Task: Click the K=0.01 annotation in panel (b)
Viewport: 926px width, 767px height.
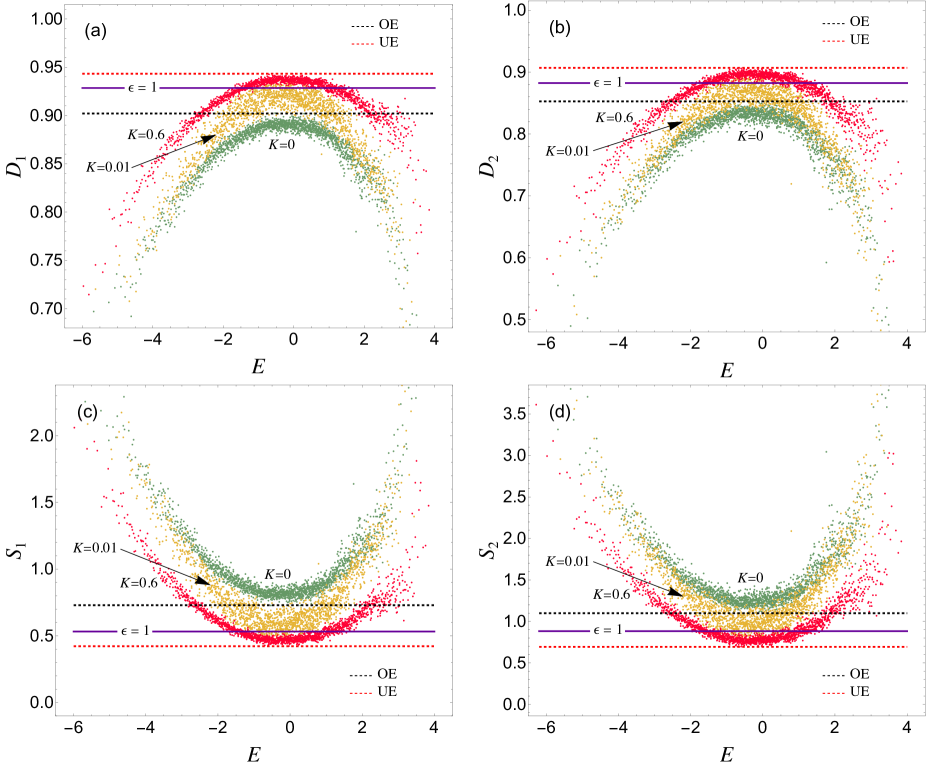Action: pyautogui.click(x=568, y=151)
